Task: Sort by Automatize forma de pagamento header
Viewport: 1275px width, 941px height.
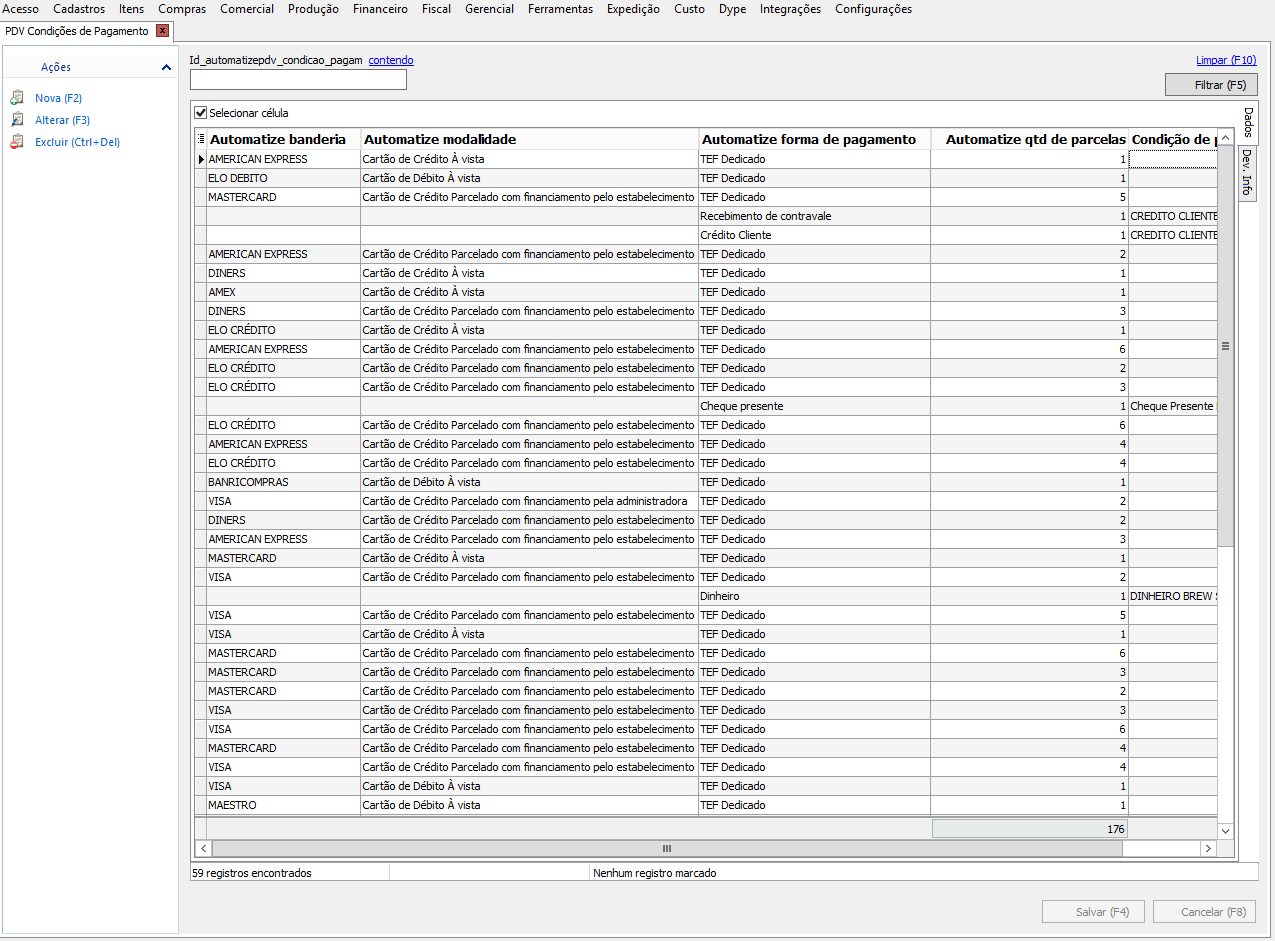Action: (814, 139)
